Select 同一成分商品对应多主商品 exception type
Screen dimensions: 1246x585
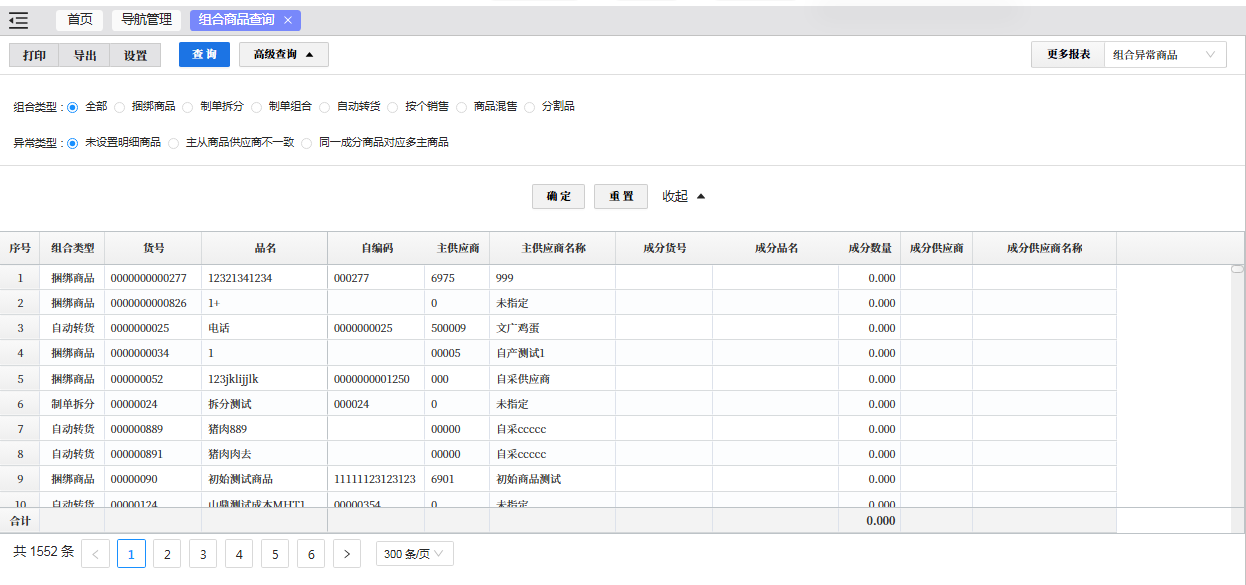tap(307, 143)
